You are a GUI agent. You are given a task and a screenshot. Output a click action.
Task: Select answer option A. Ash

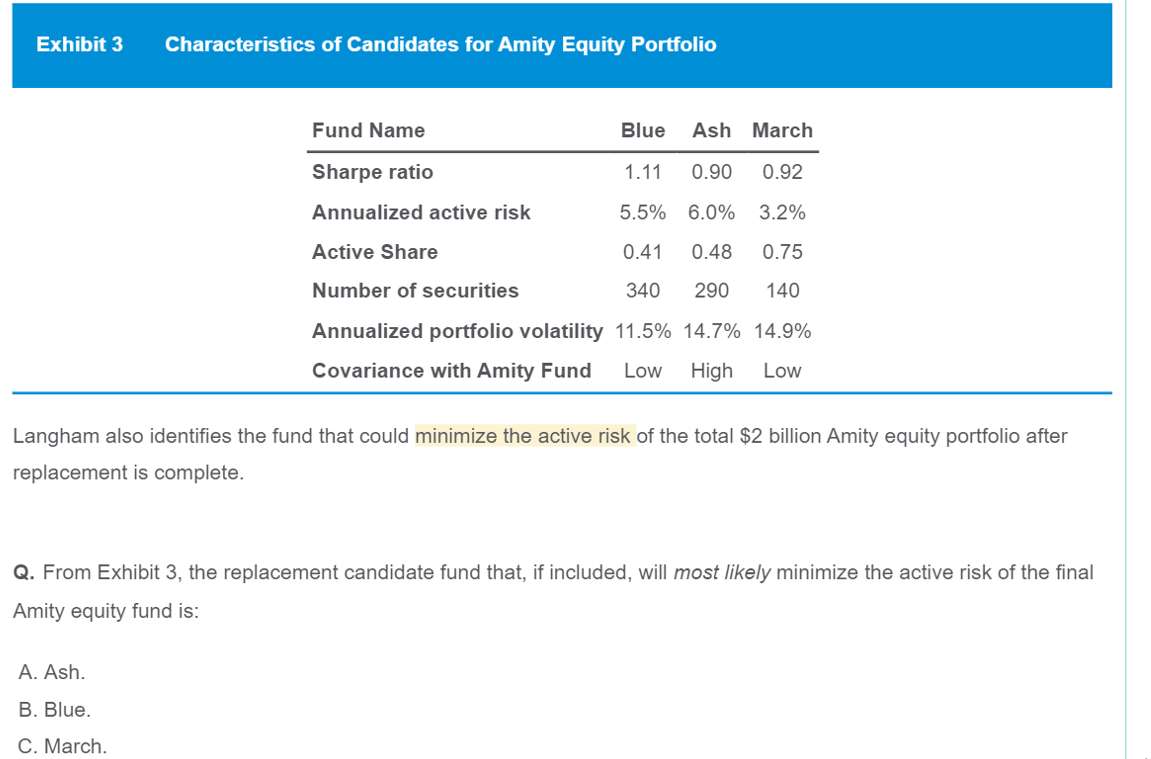click(52, 673)
